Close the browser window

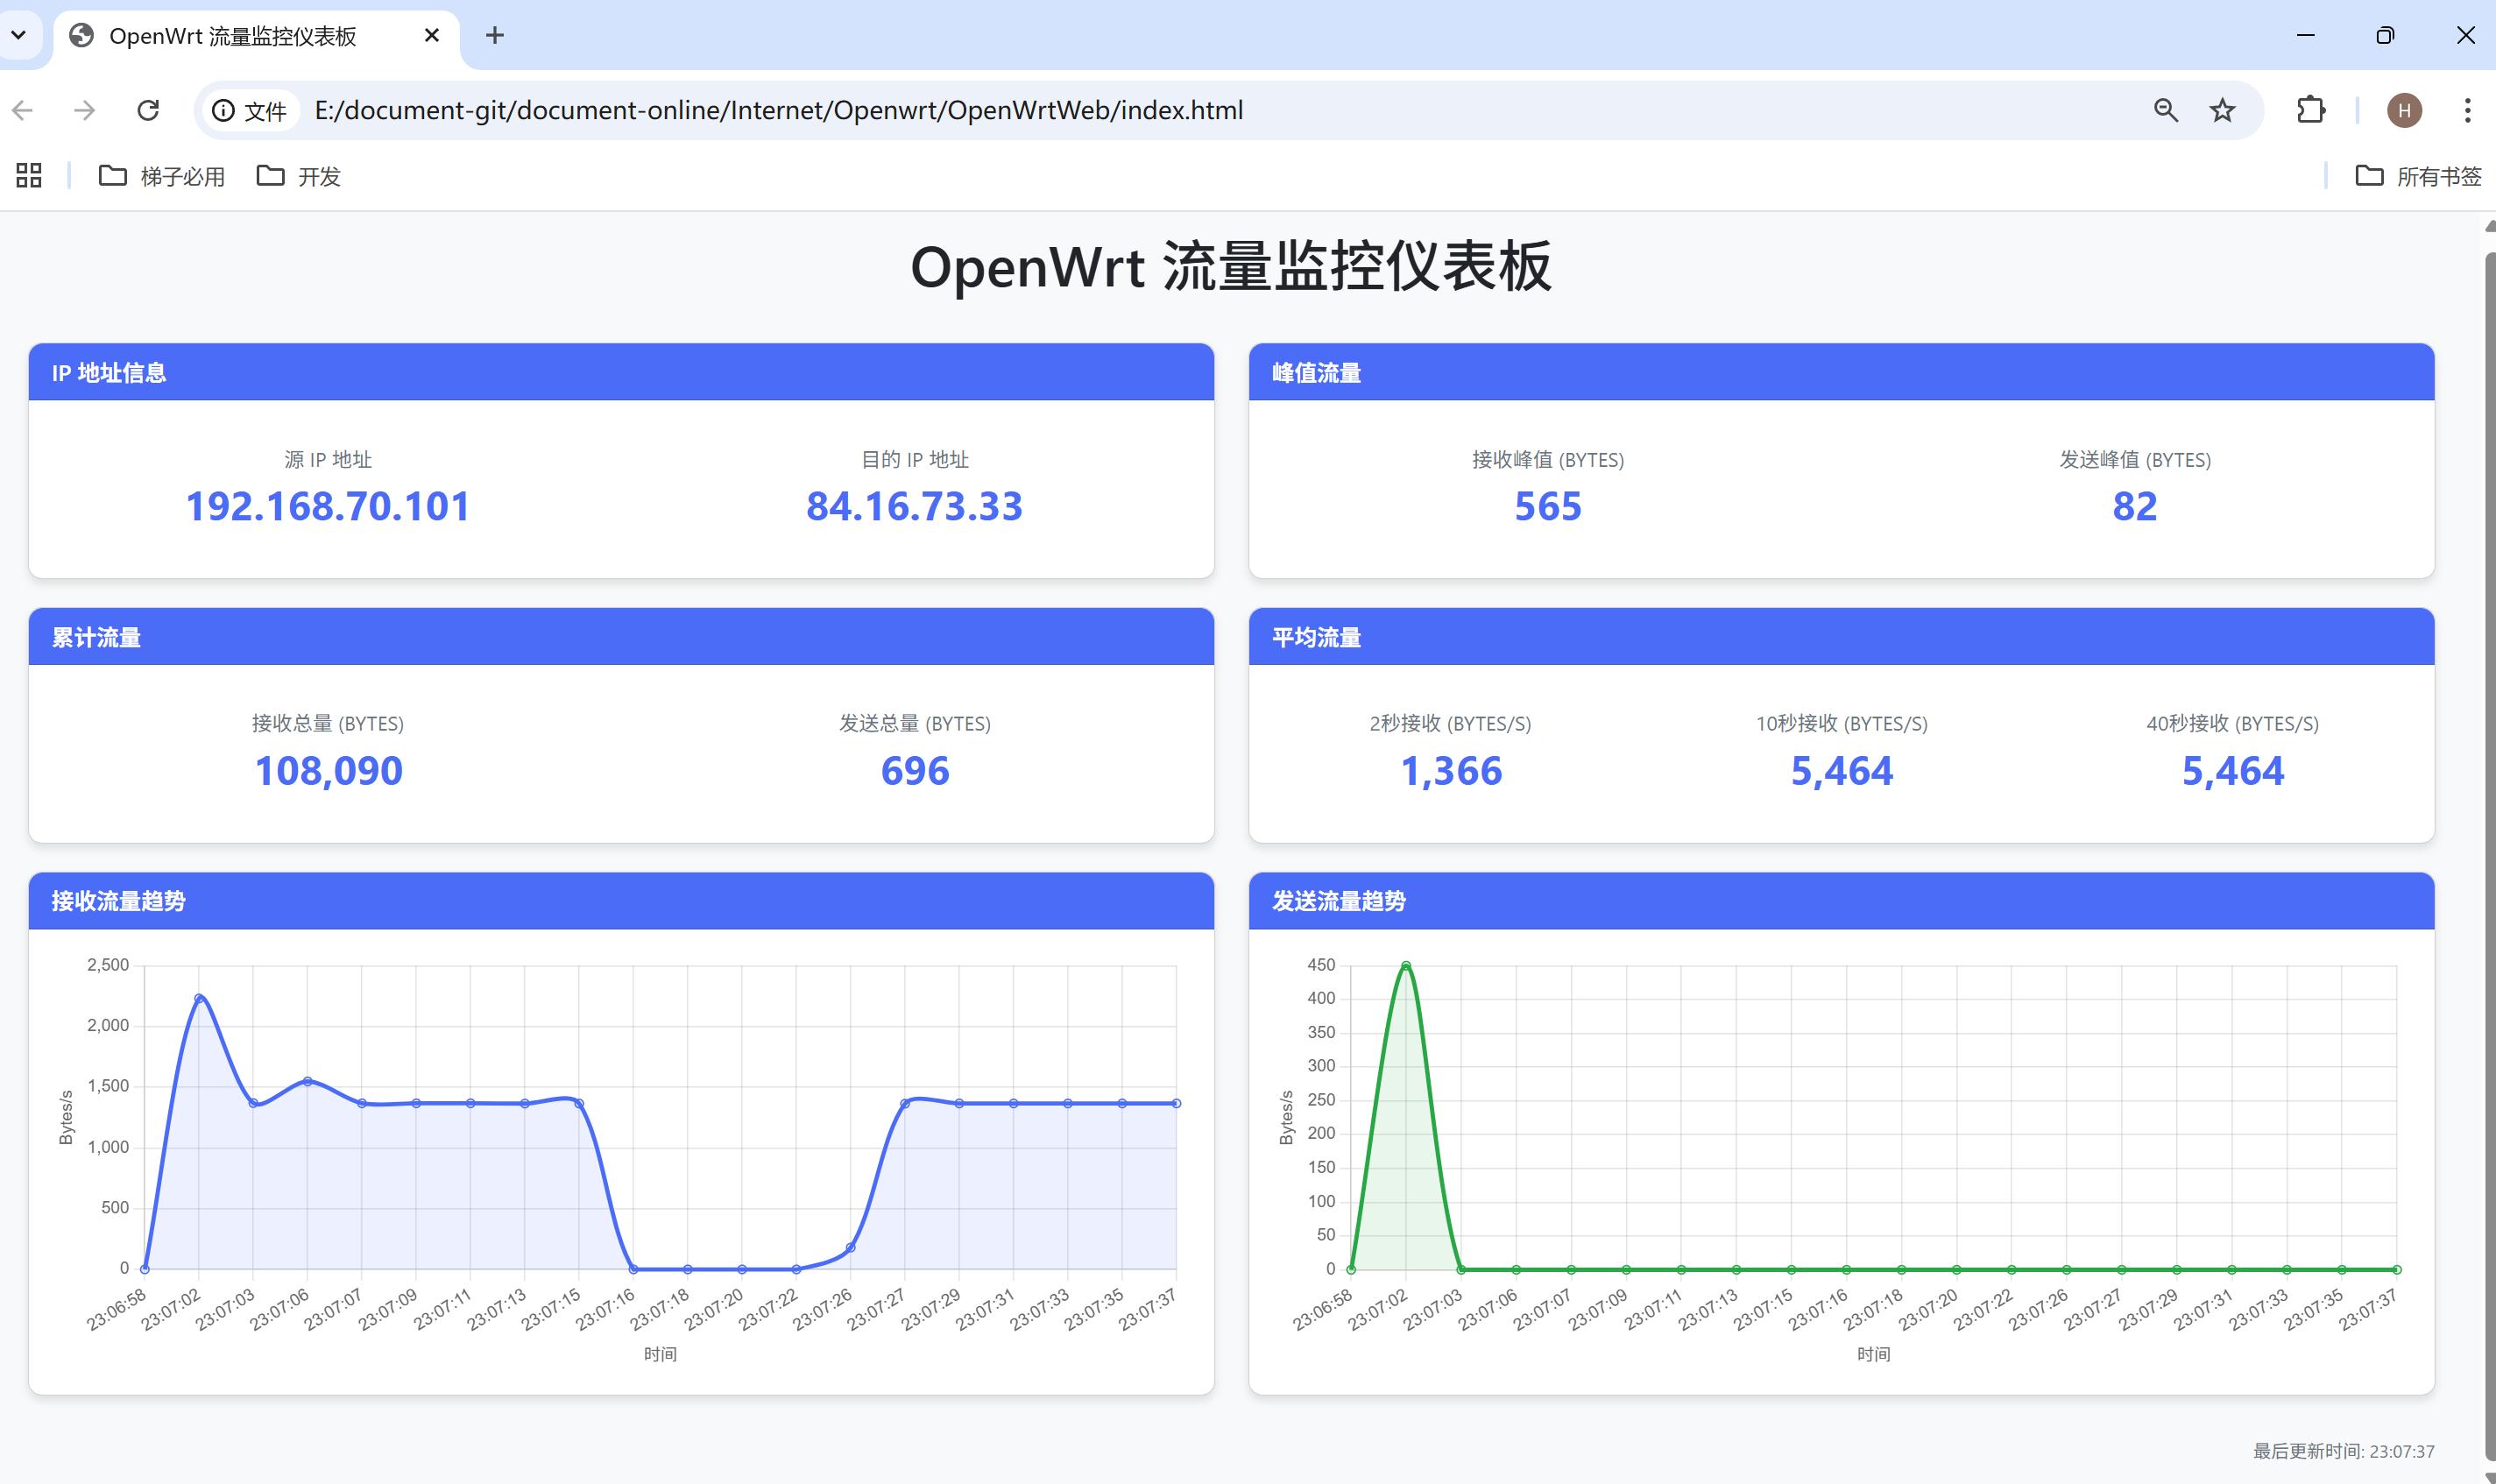pyautogui.click(x=2465, y=35)
